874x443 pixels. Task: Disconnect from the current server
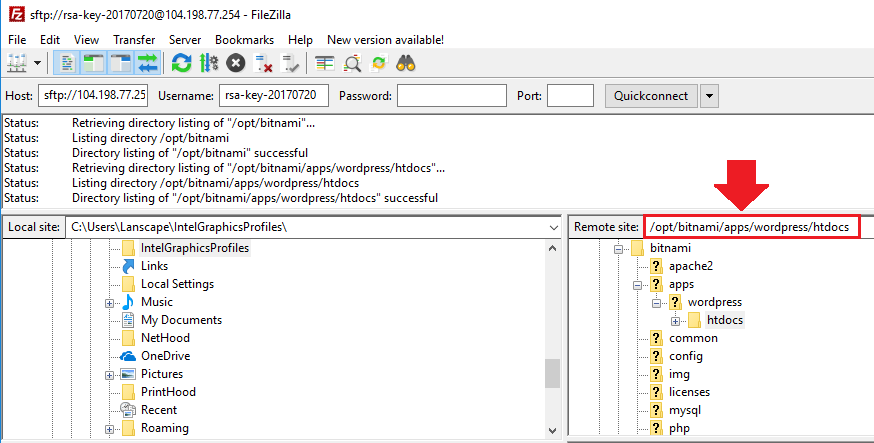263,63
